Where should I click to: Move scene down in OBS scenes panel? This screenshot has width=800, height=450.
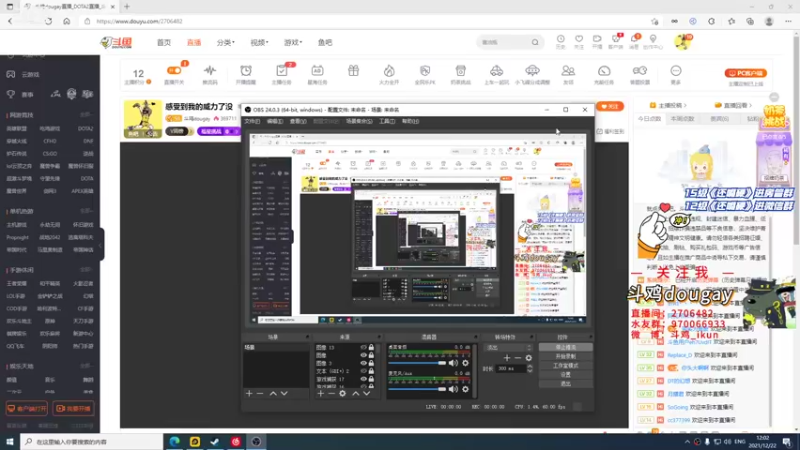tap(284, 393)
